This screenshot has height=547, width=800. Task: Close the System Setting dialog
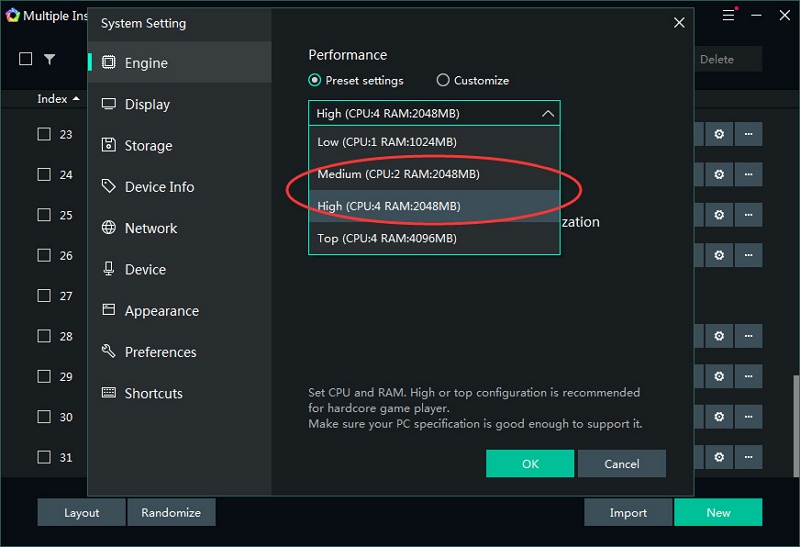679,22
